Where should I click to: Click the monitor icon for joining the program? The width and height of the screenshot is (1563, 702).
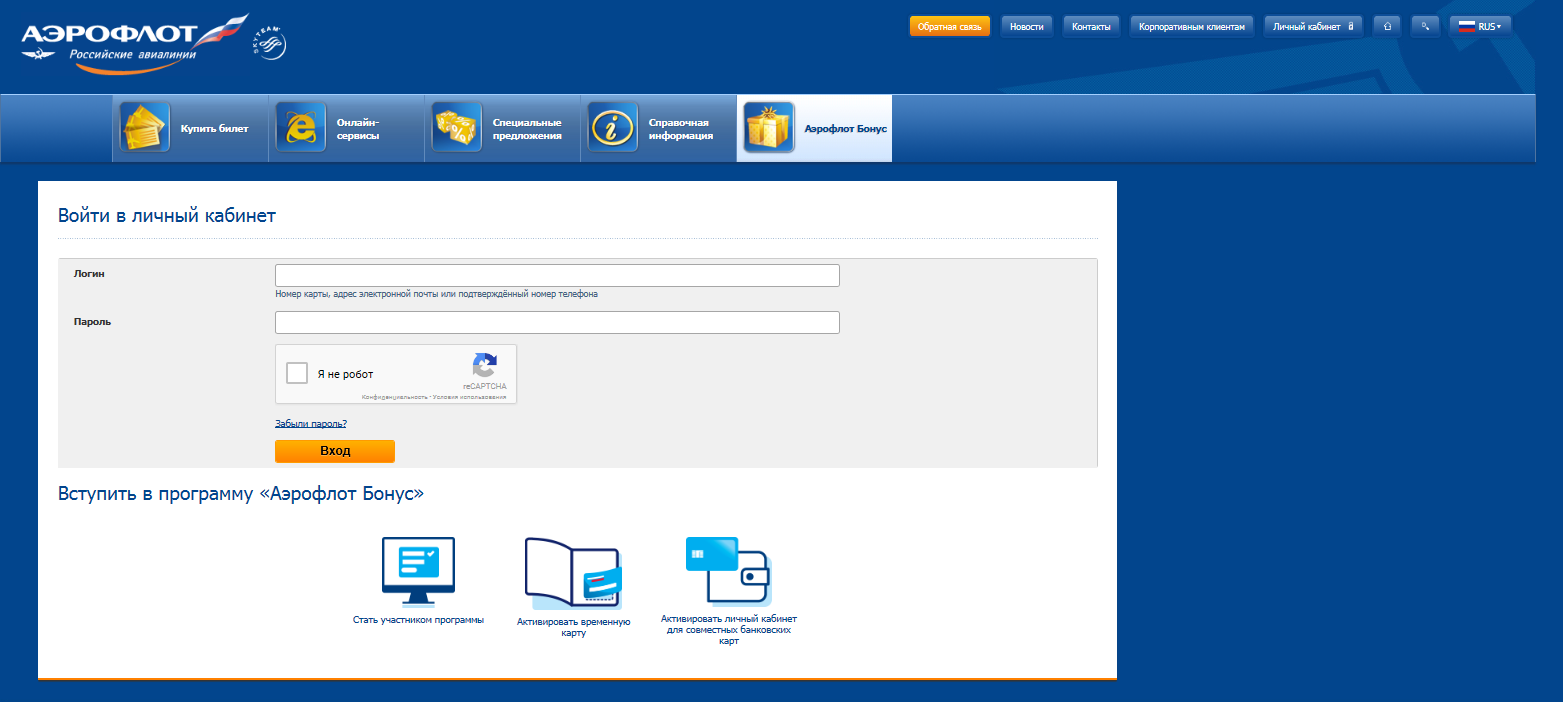(x=418, y=571)
